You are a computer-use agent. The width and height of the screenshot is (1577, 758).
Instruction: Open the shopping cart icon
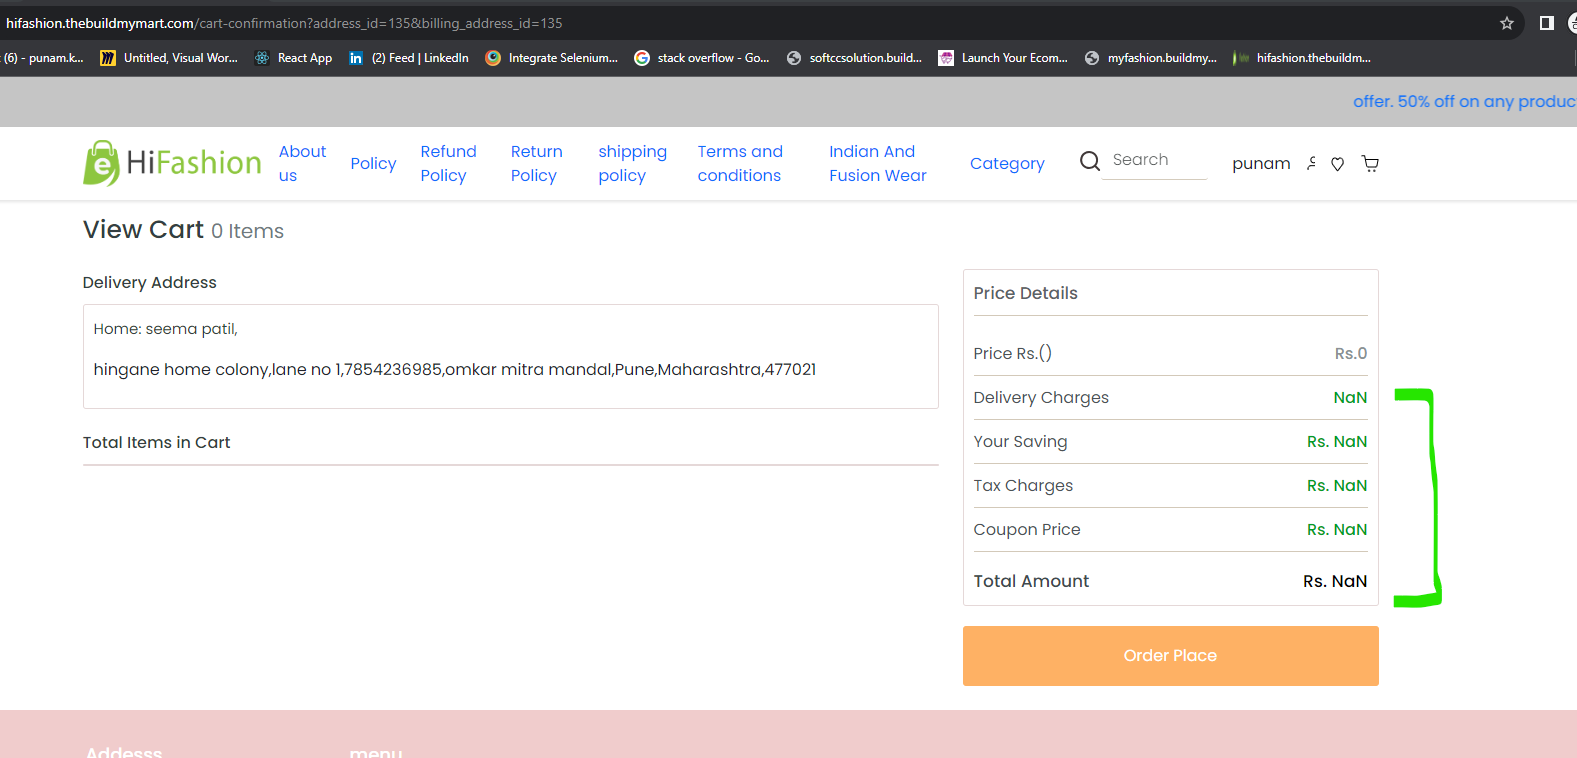[x=1370, y=164]
